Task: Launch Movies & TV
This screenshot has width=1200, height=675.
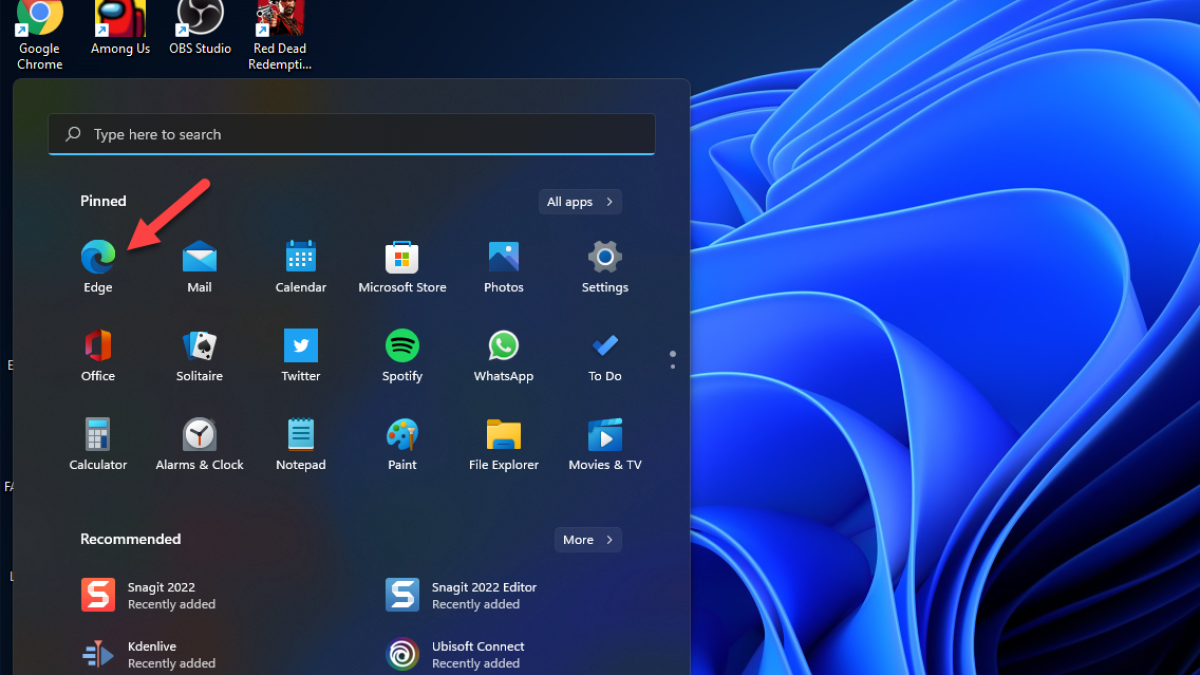Action: click(605, 444)
